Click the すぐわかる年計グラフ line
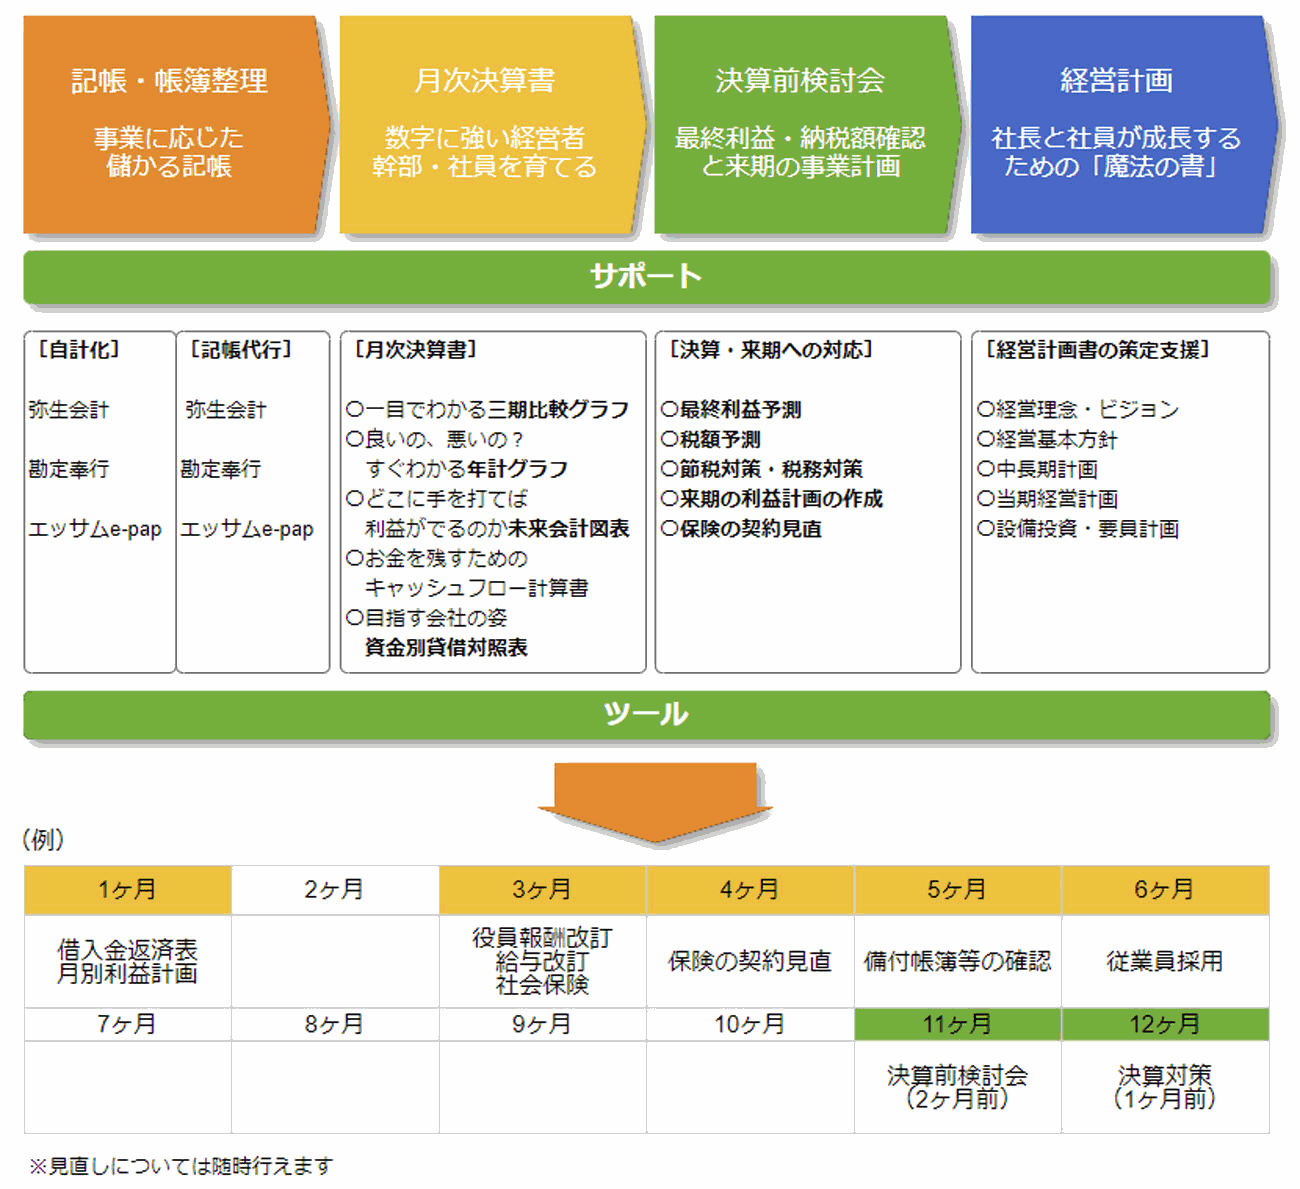 467,469
